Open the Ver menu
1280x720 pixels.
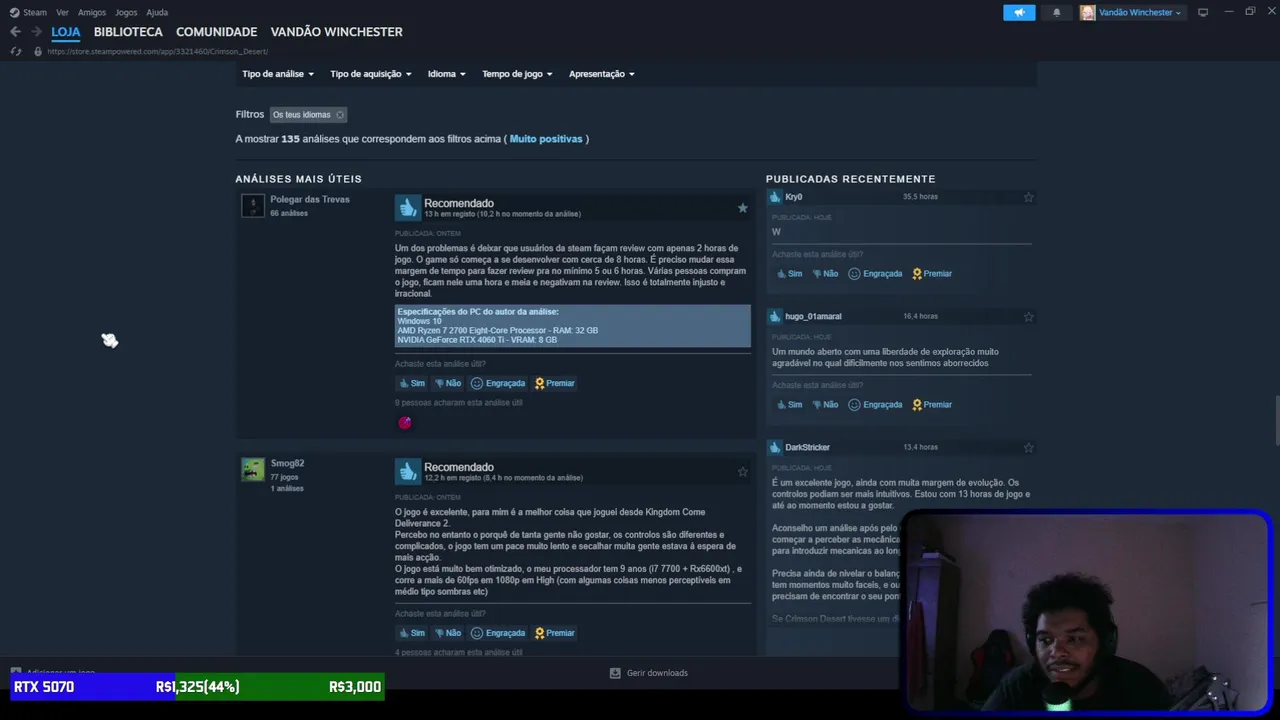pyautogui.click(x=62, y=12)
